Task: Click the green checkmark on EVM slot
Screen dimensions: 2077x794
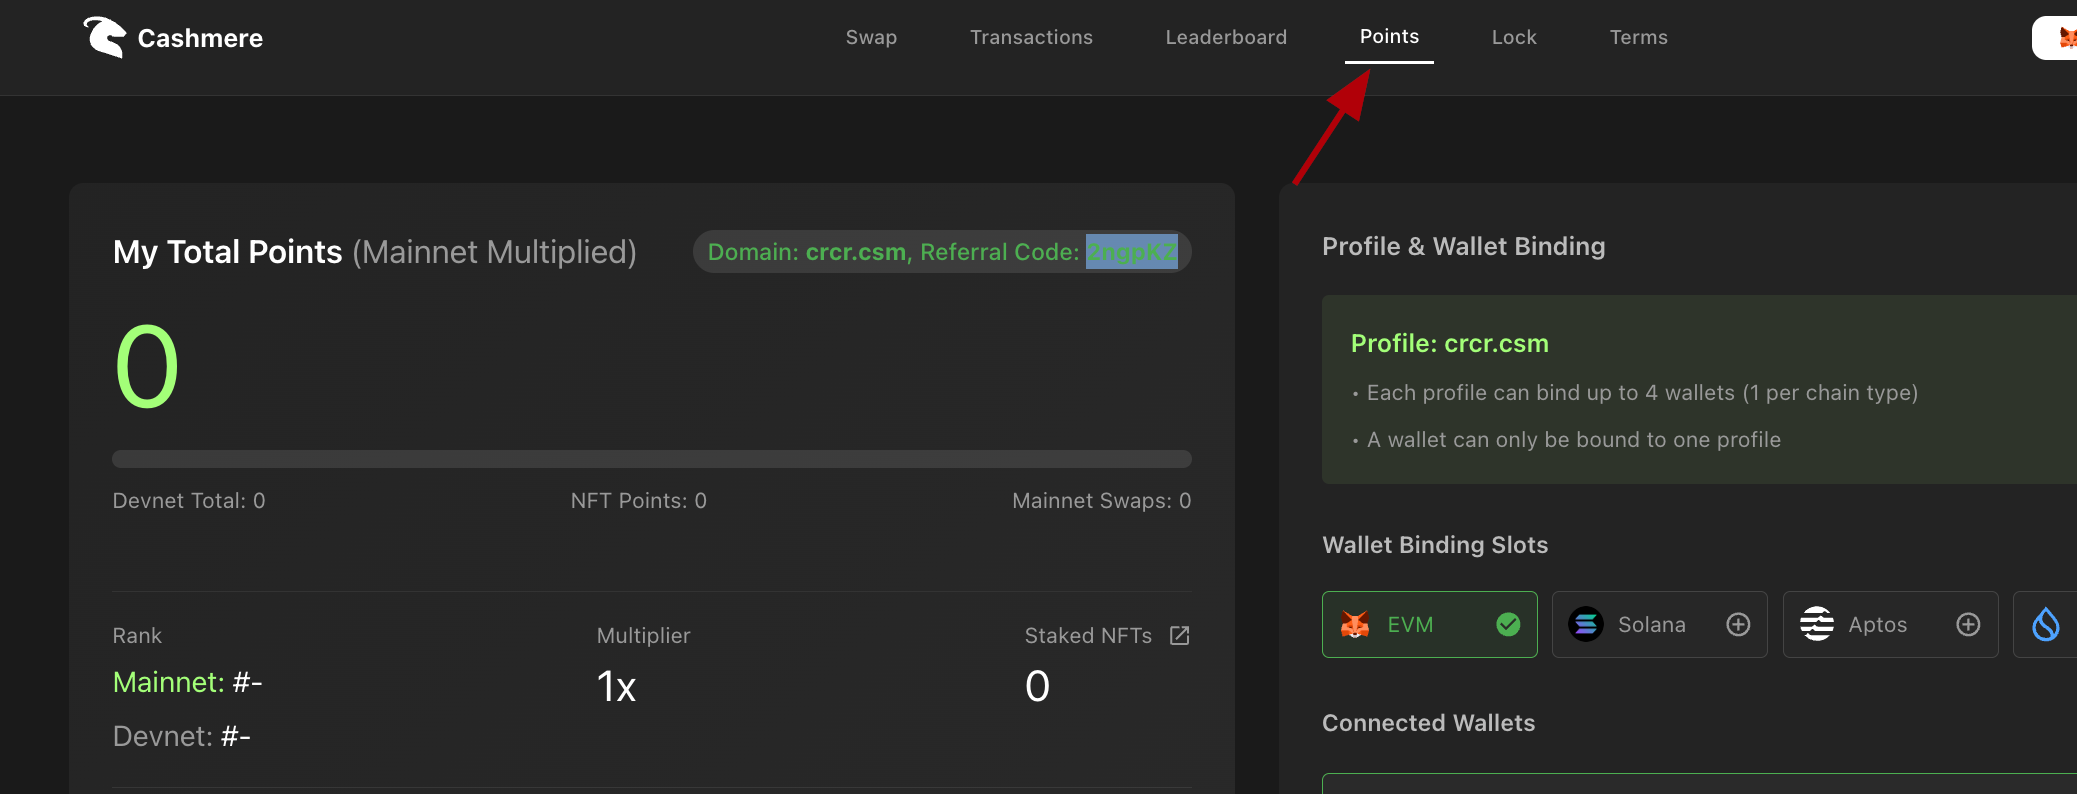Action: point(1508,625)
